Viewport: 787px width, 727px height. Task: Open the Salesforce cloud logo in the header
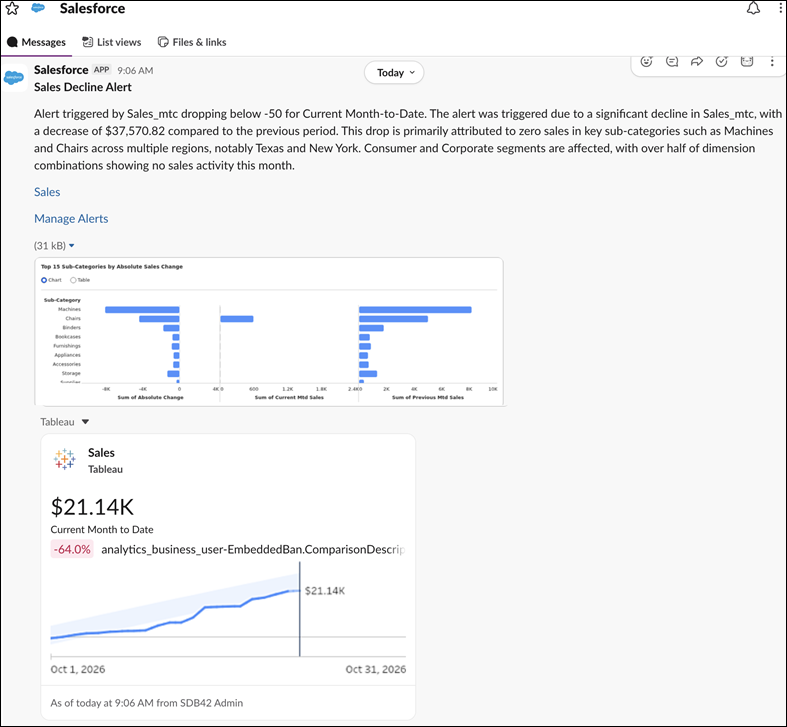point(38,8)
